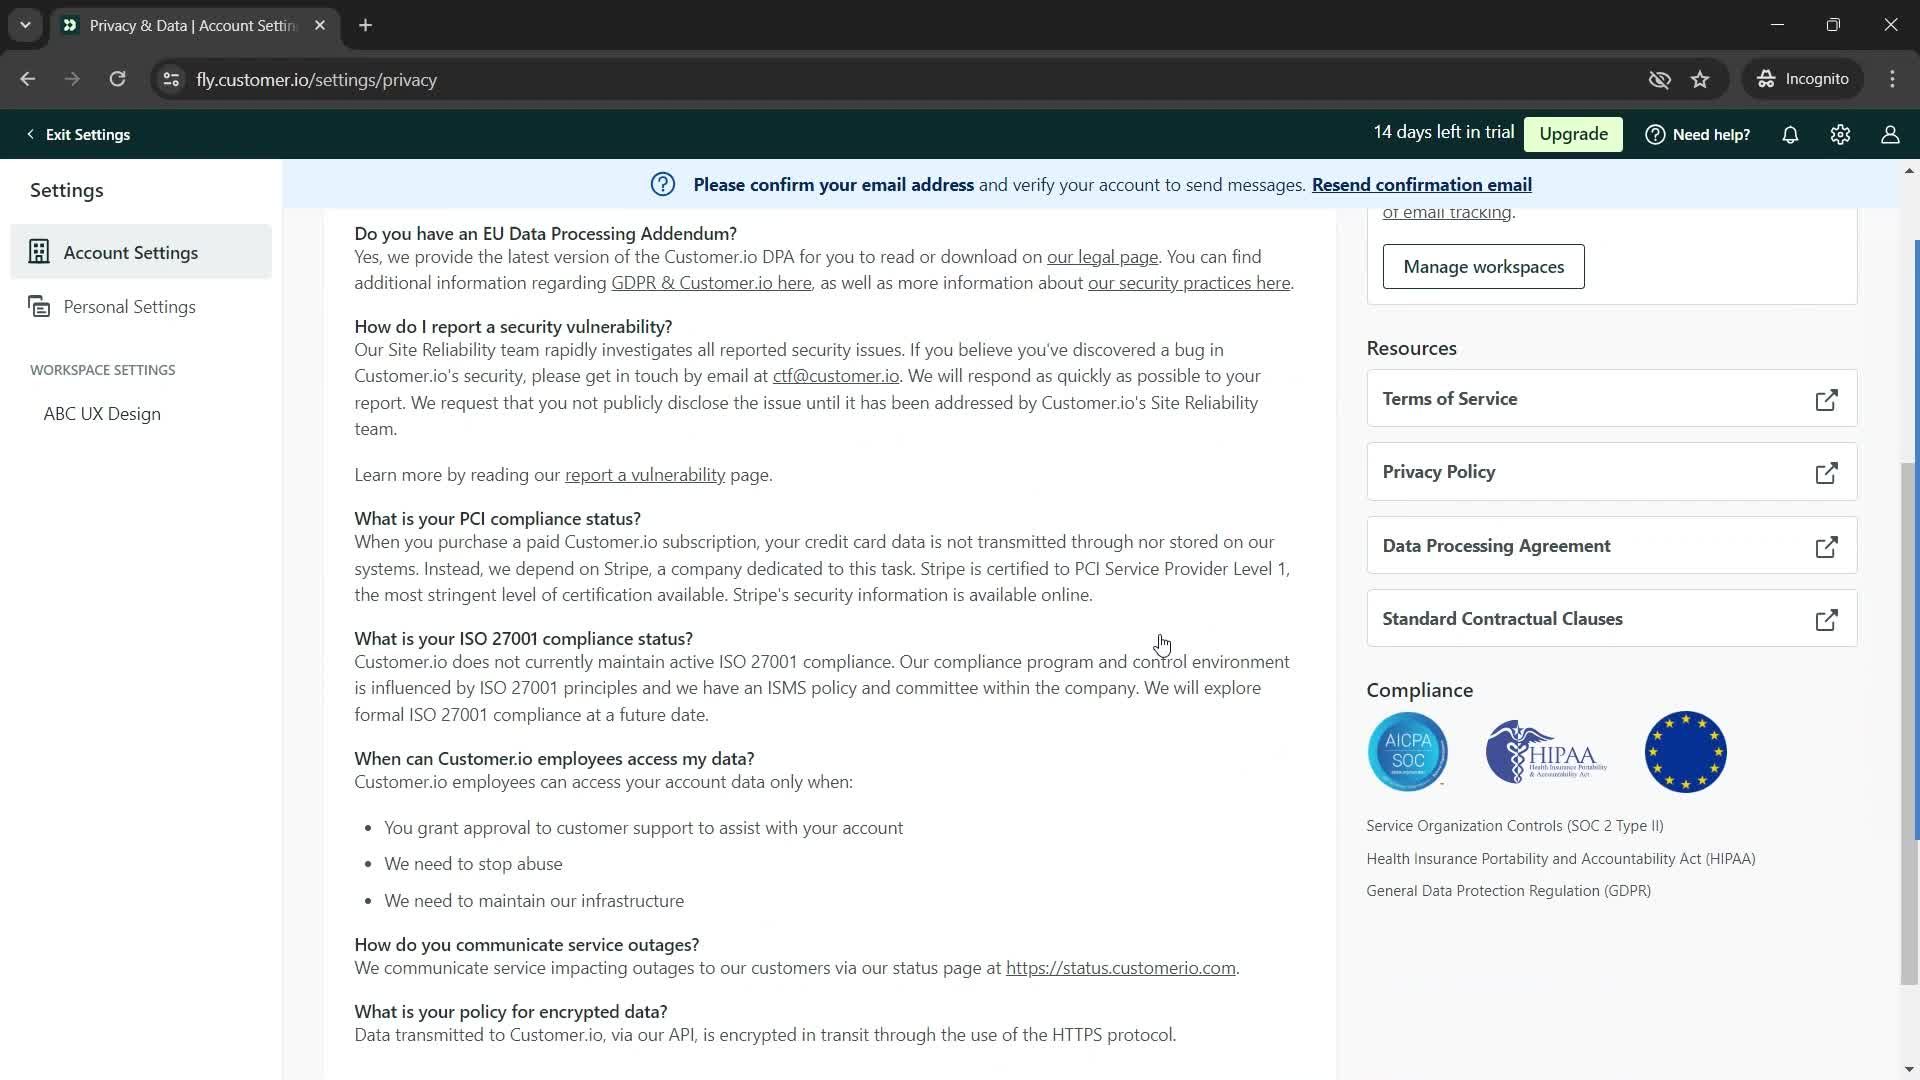Click the report a vulnerability hyperlink
The width and height of the screenshot is (1920, 1080).
click(x=645, y=473)
